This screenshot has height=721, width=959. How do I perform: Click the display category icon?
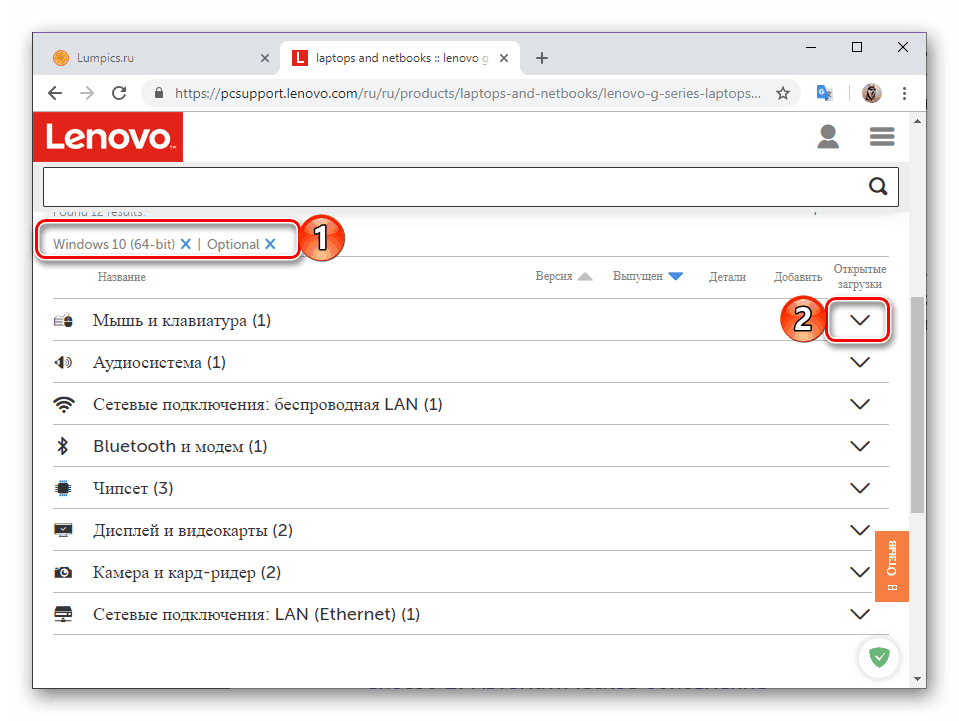63,530
